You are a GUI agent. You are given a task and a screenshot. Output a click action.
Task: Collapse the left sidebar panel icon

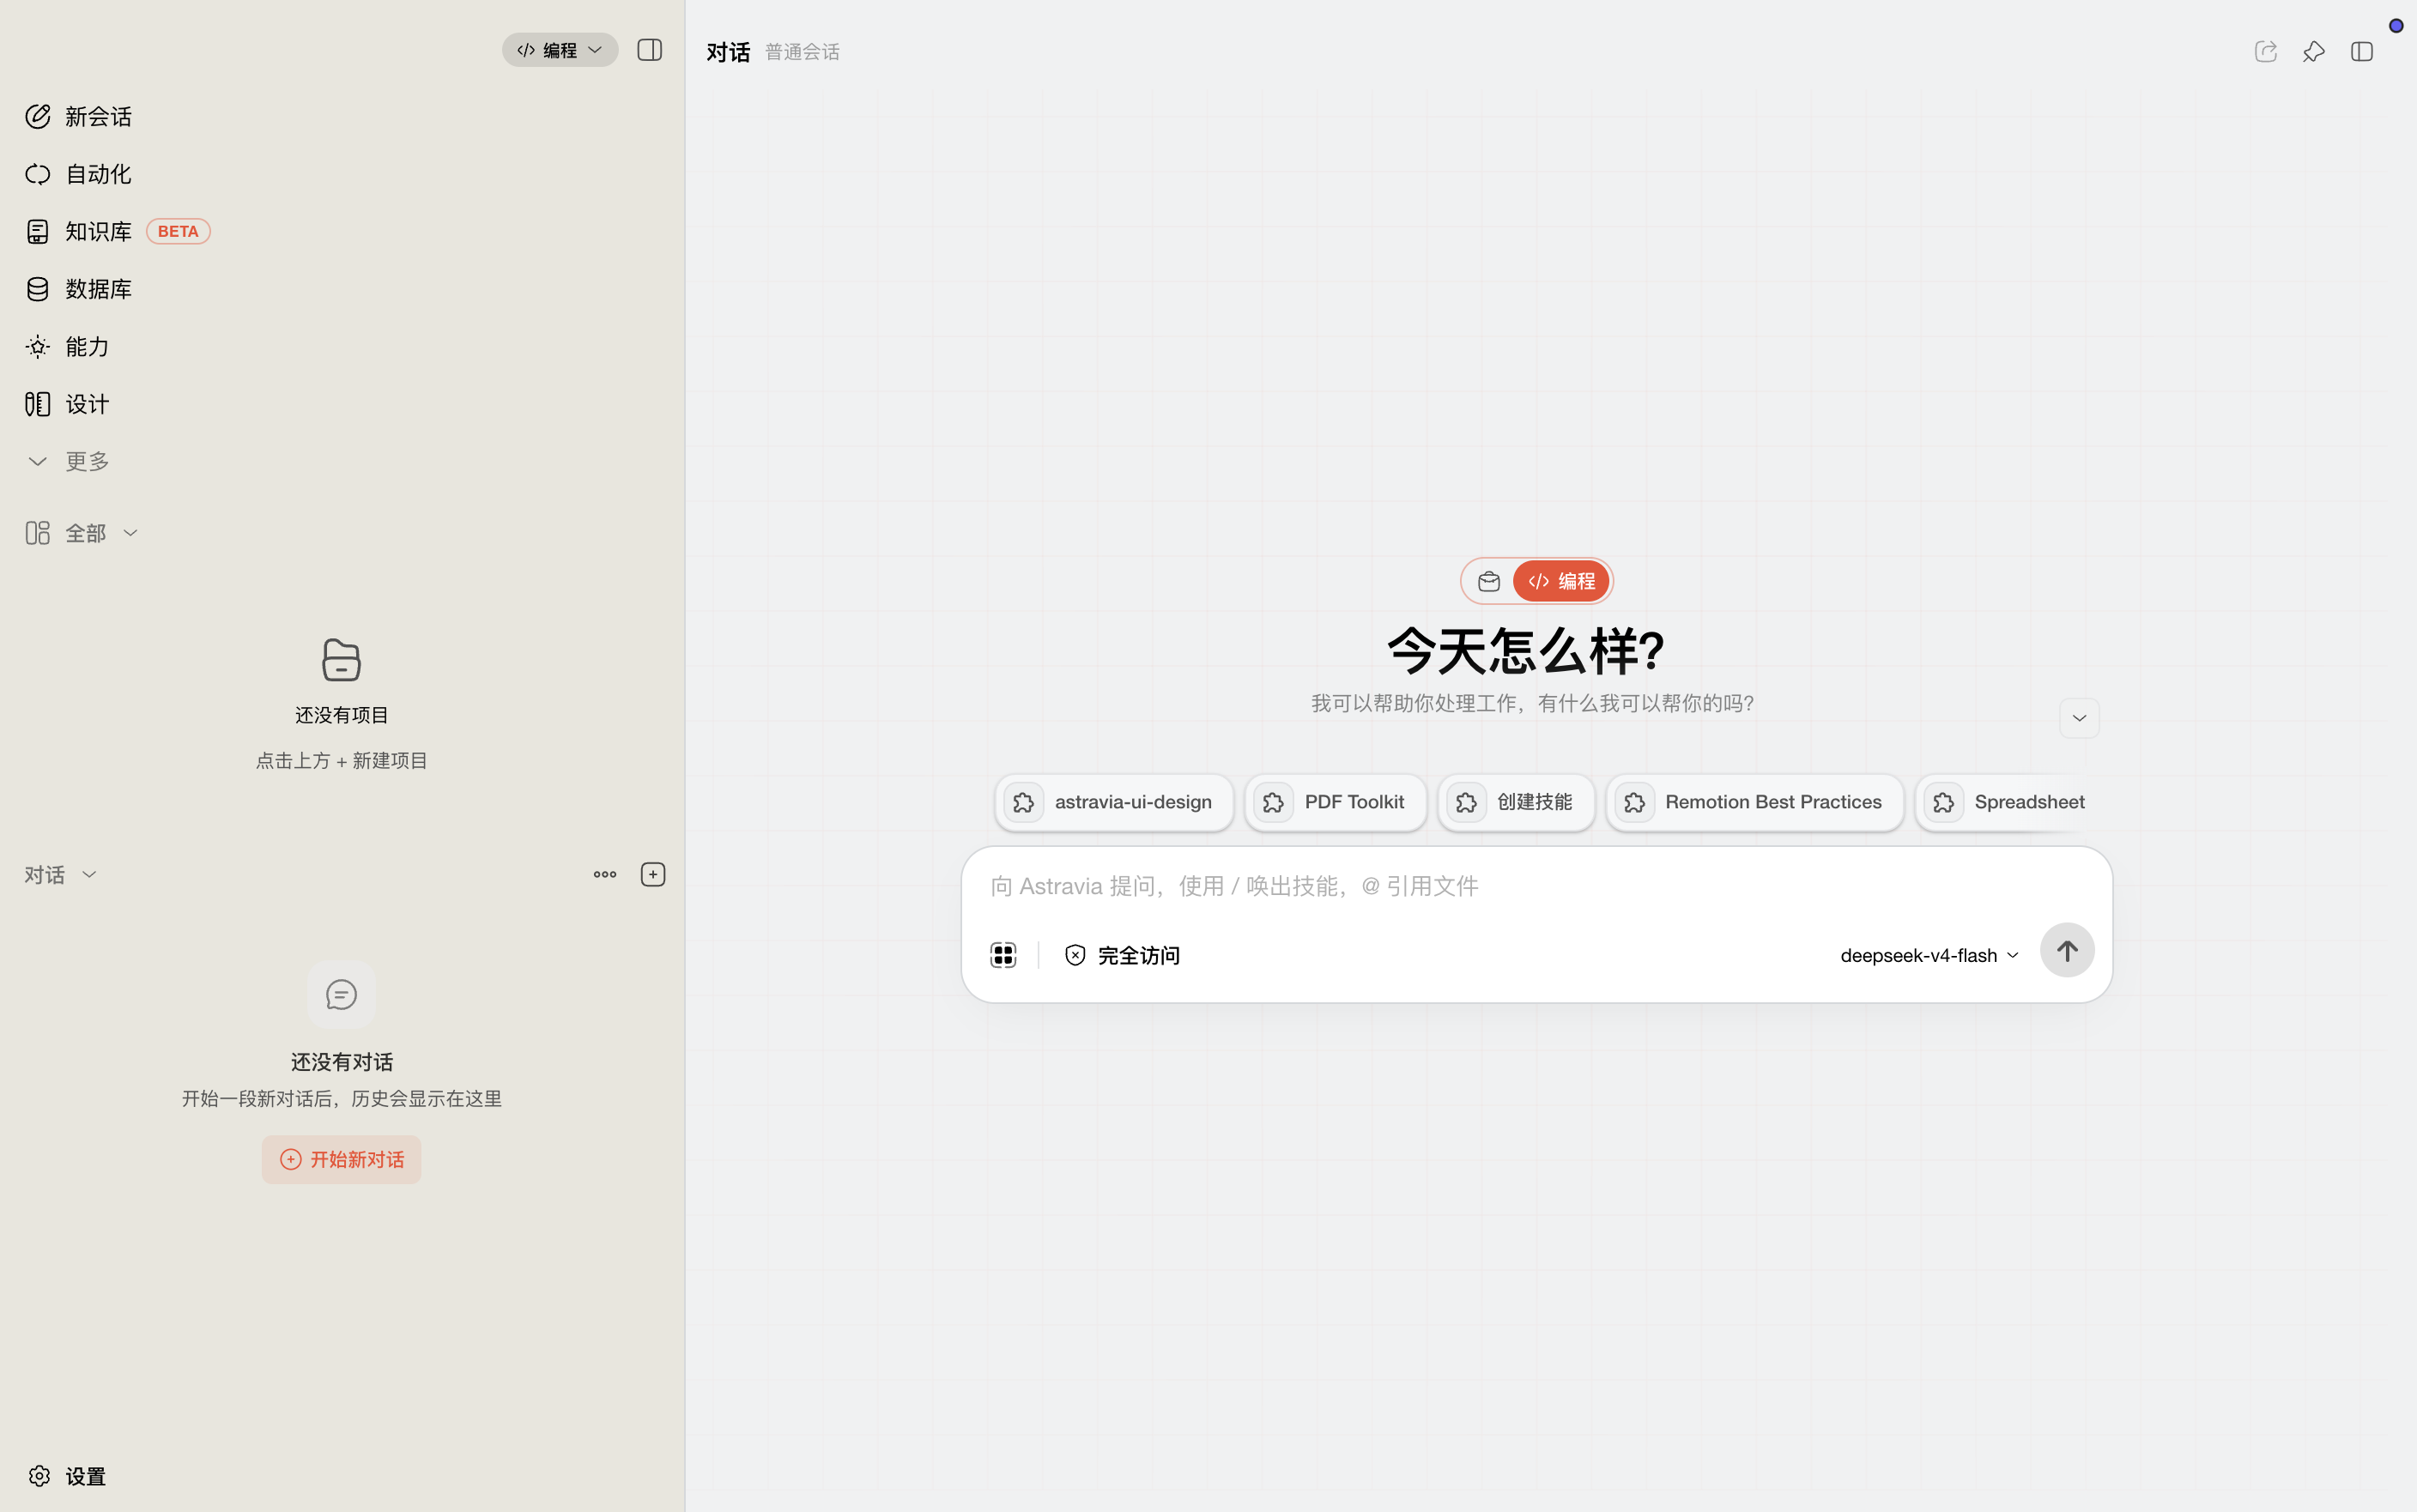click(x=650, y=50)
